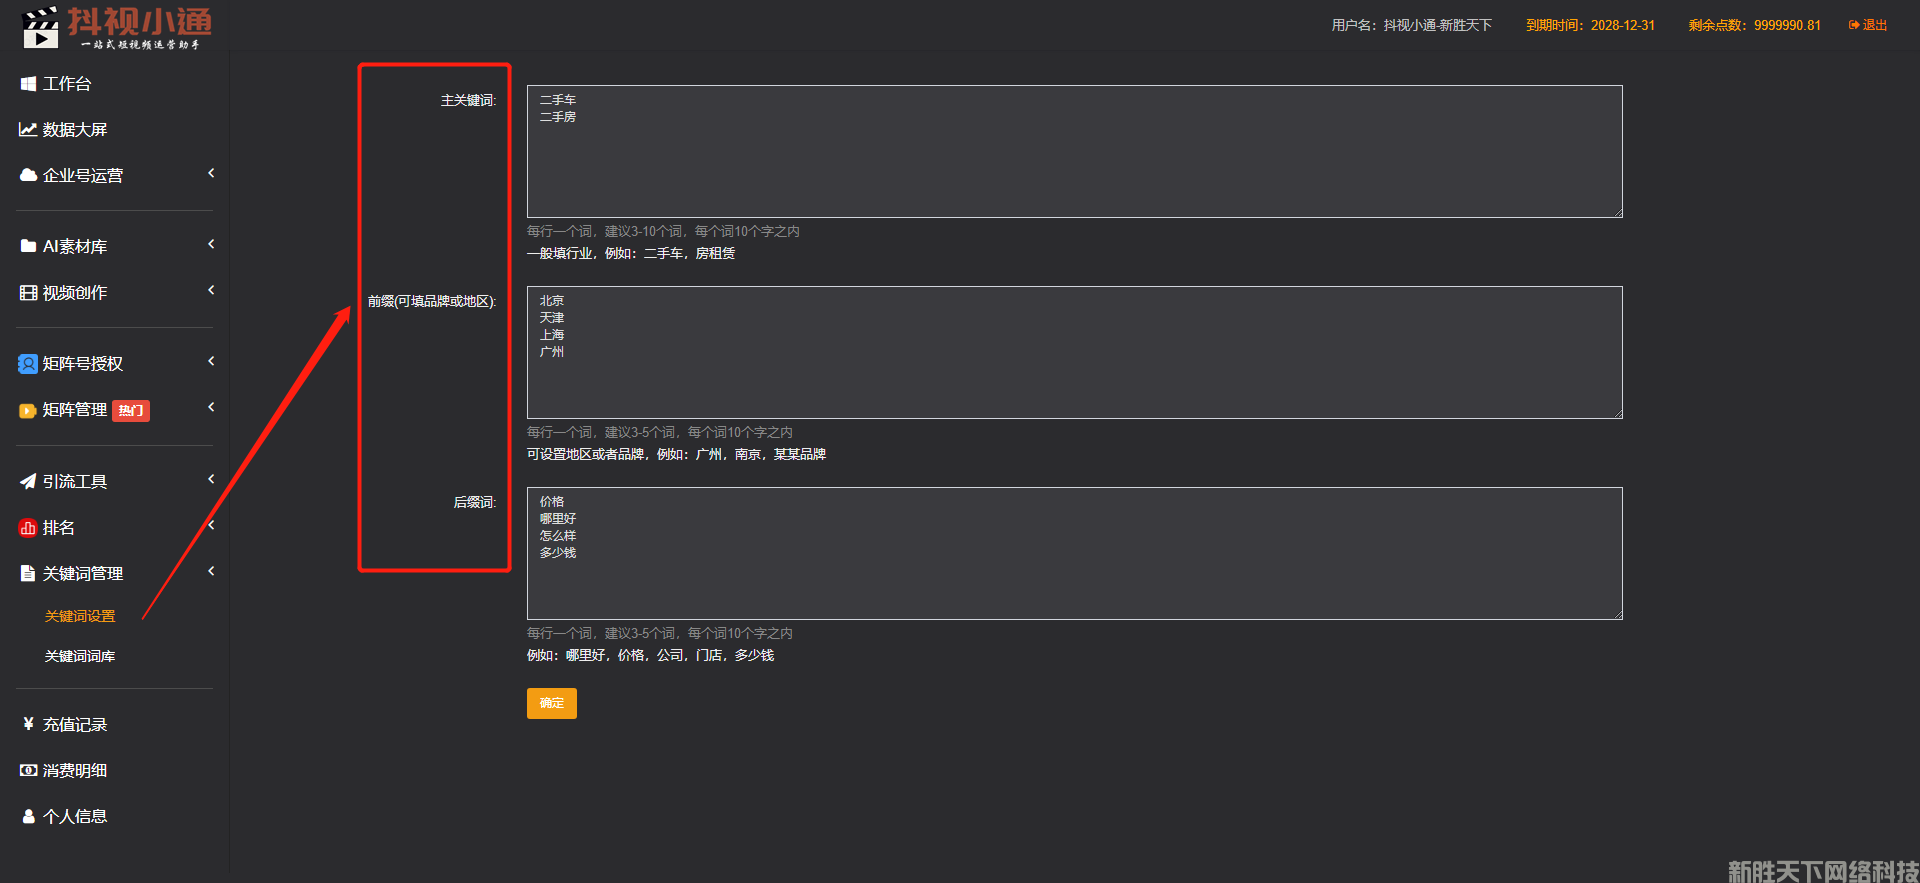Screen dimensions: 1920x883
Task: Click inside the 主关键词 text area
Action: pos(1074,151)
